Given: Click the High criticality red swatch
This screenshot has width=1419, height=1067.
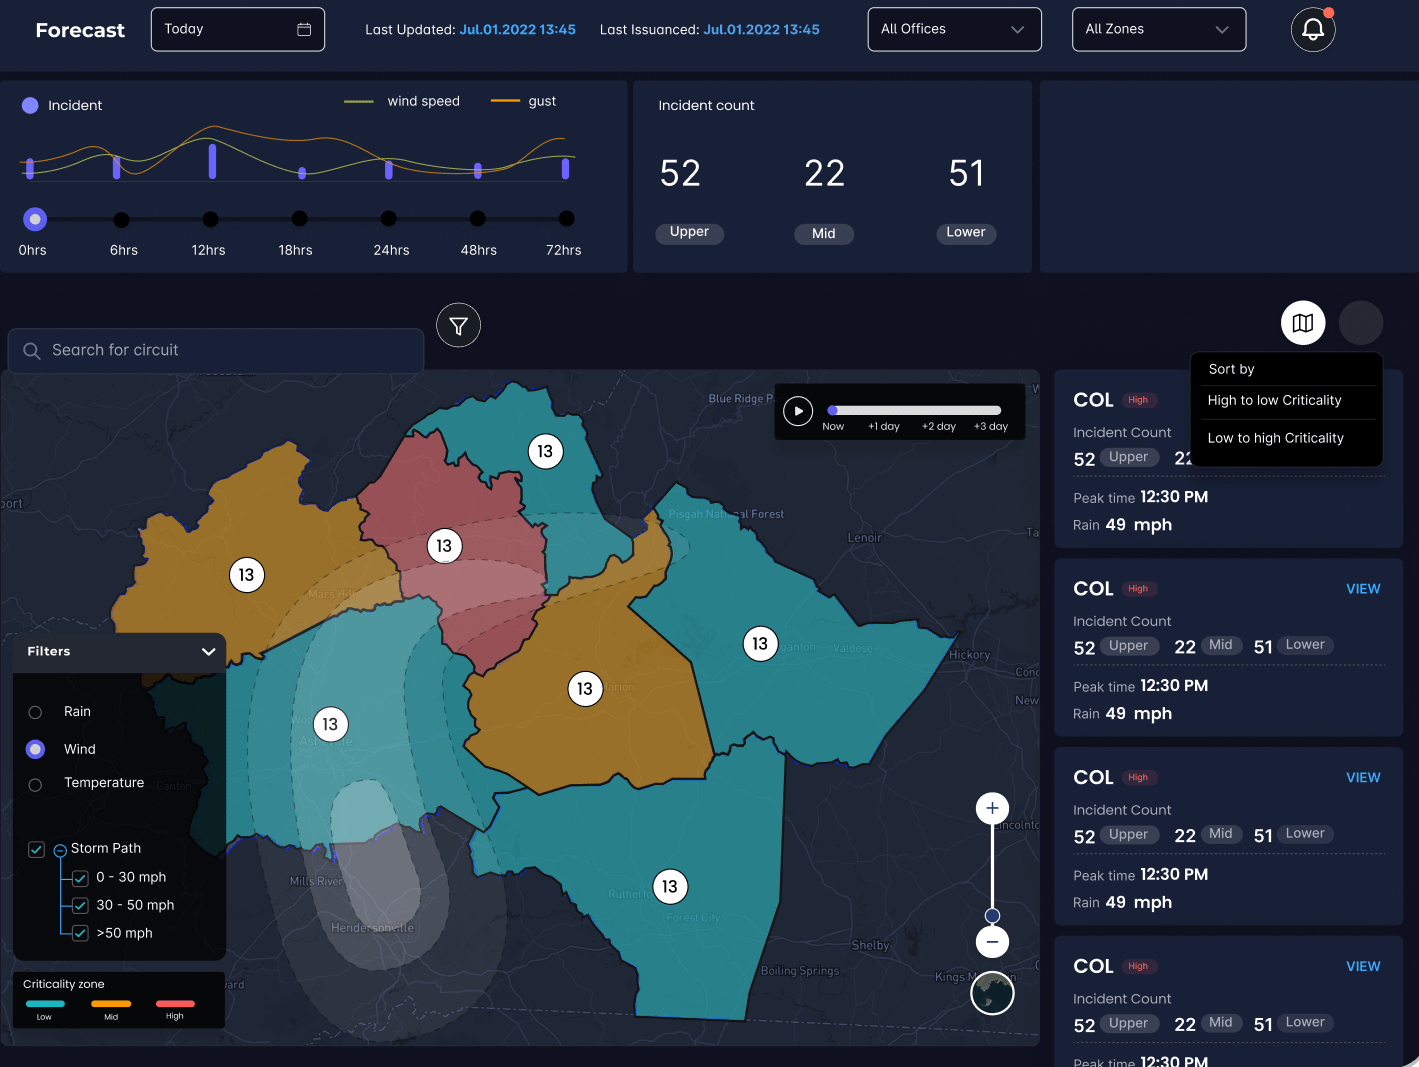Looking at the screenshot, I should tap(175, 1003).
